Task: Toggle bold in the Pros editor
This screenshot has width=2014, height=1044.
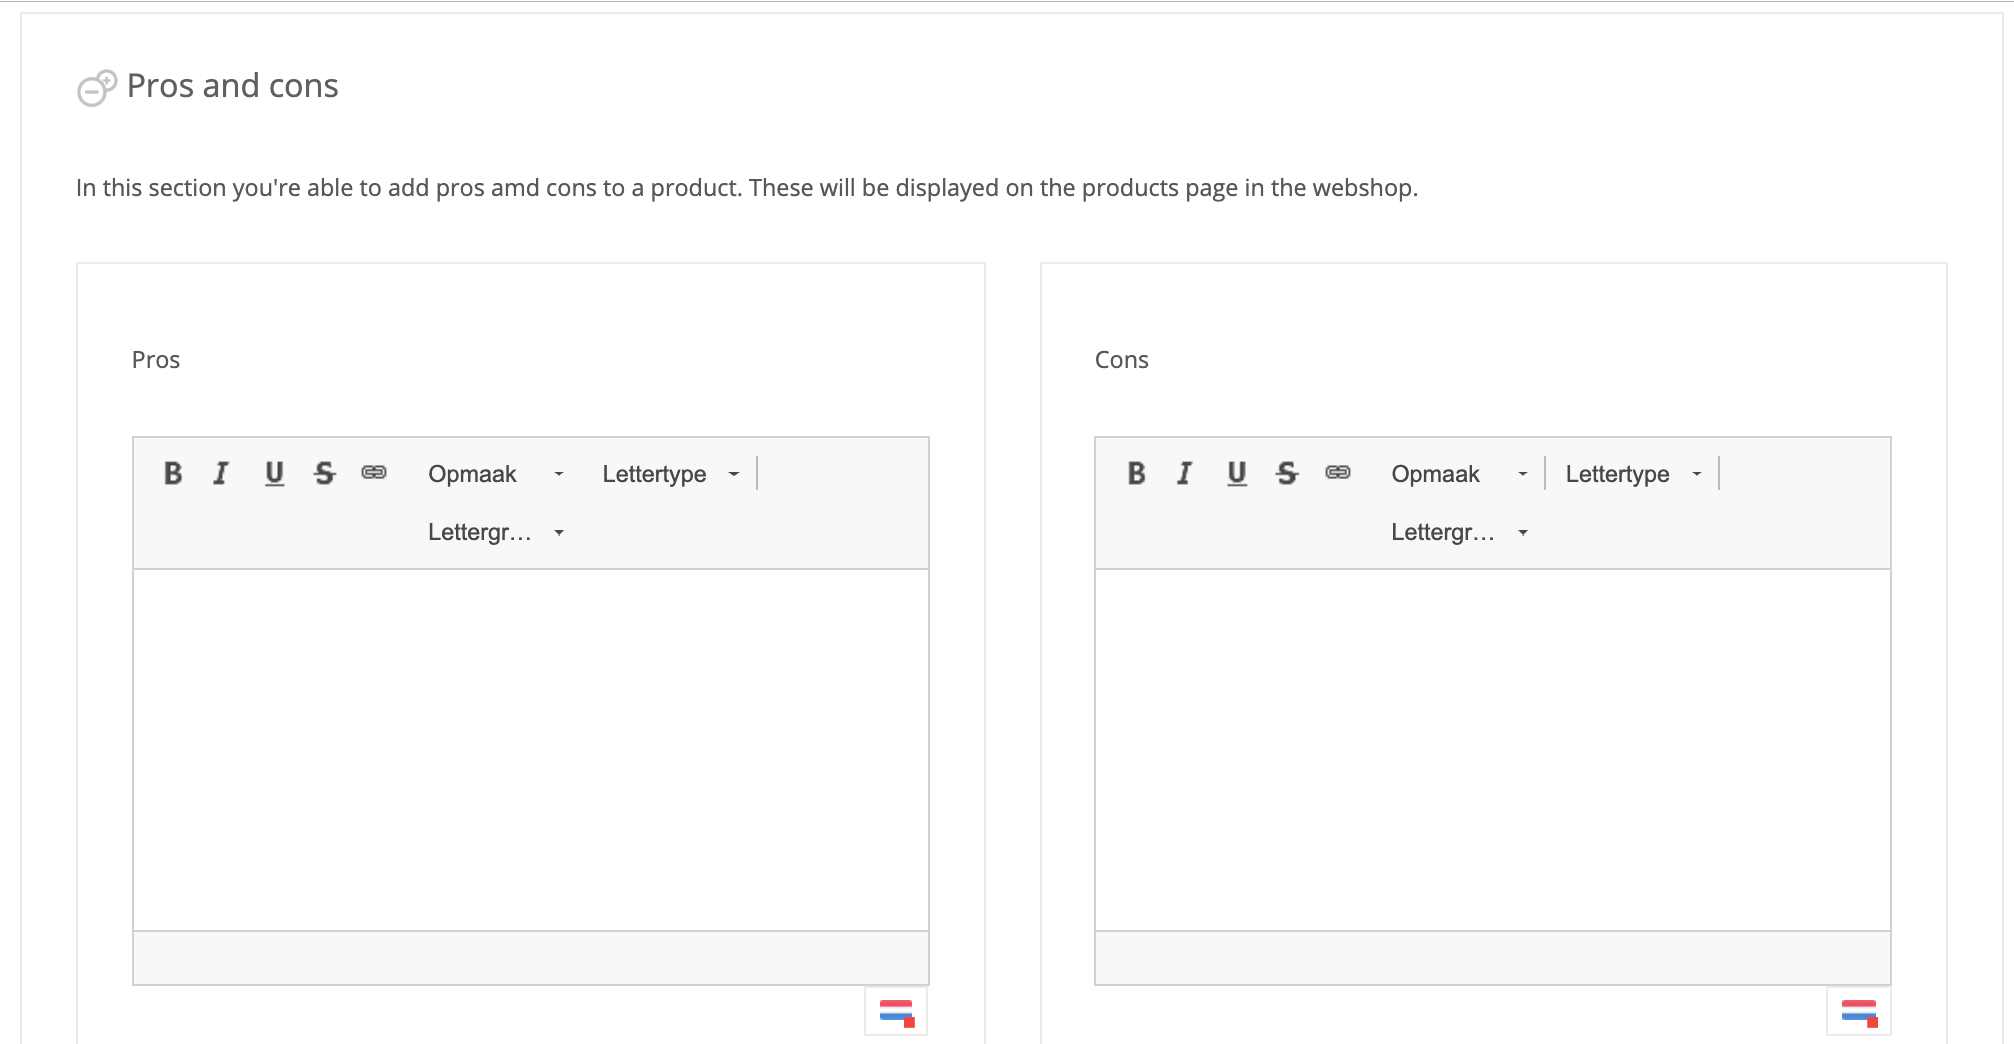Action: pyautogui.click(x=173, y=473)
